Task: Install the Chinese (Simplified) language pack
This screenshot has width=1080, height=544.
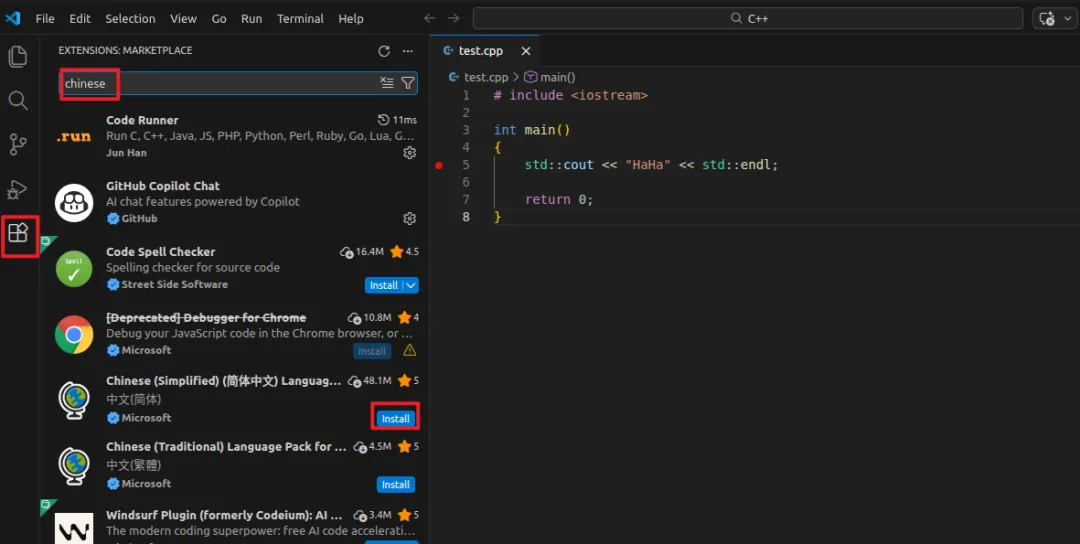Action: coord(395,419)
